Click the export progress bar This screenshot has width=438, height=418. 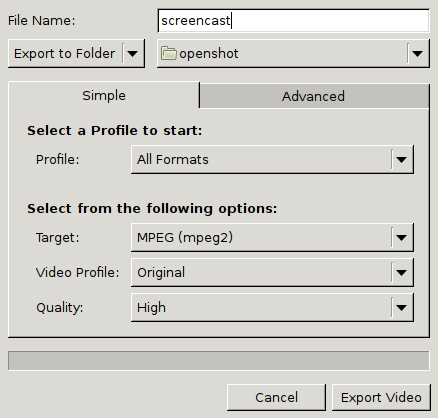click(219, 360)
